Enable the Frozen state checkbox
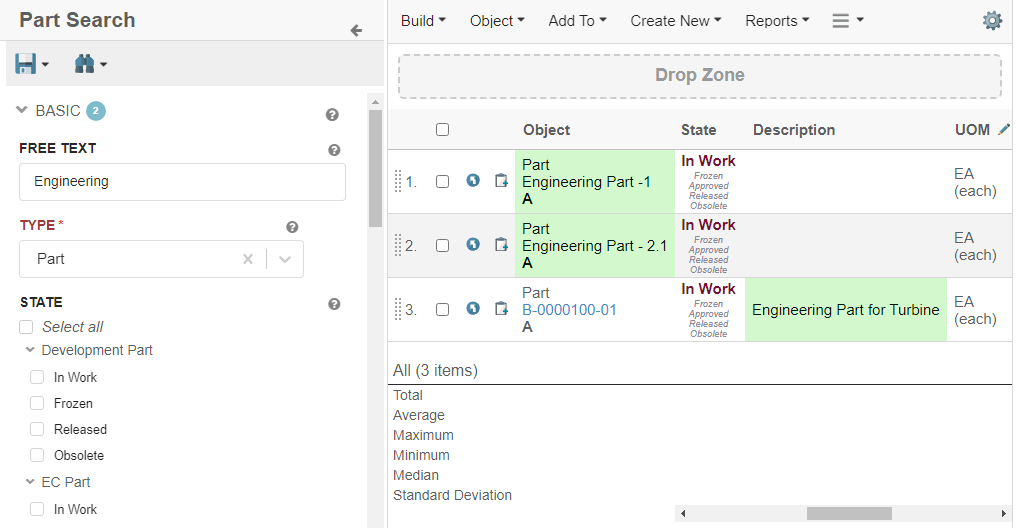The image size is (1016, 528). (x=37, y=403)
